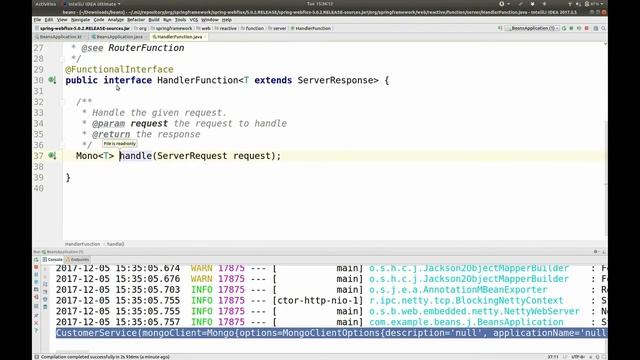
Task: Click the UTF-8 encoding in status bar
Action: 578,357
